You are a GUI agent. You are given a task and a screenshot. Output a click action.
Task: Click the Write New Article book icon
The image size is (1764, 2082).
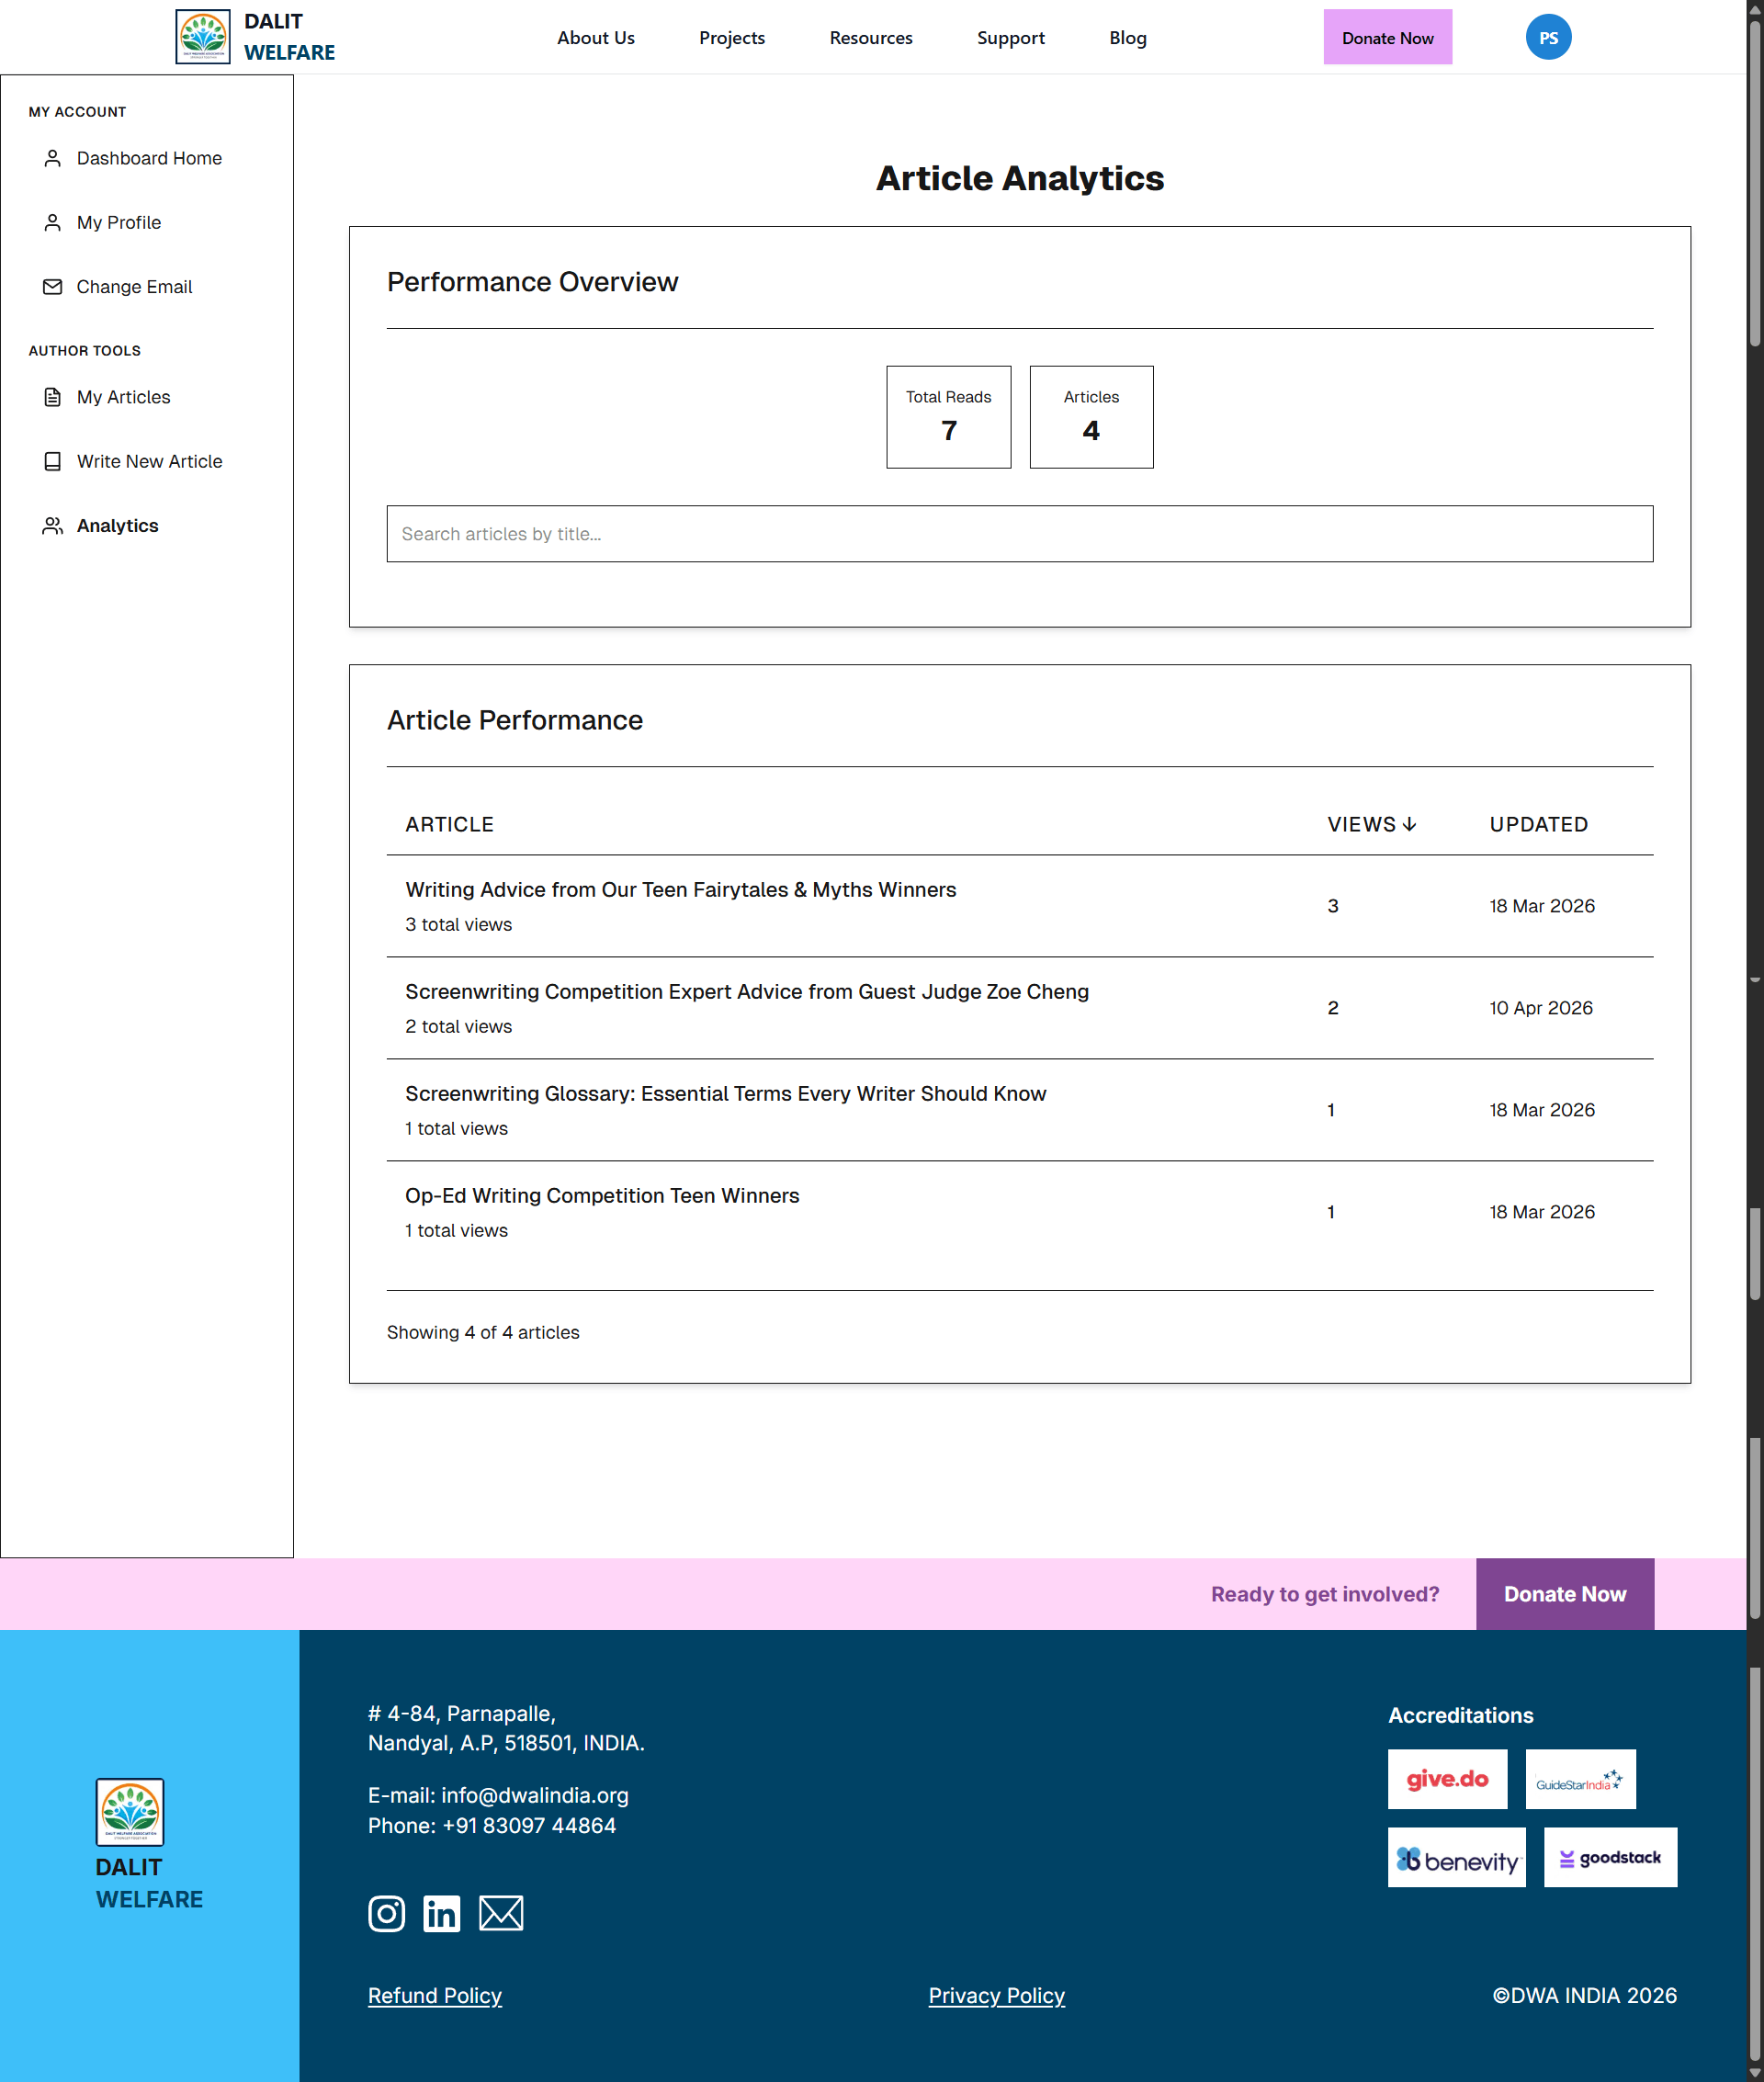point(53,461)
